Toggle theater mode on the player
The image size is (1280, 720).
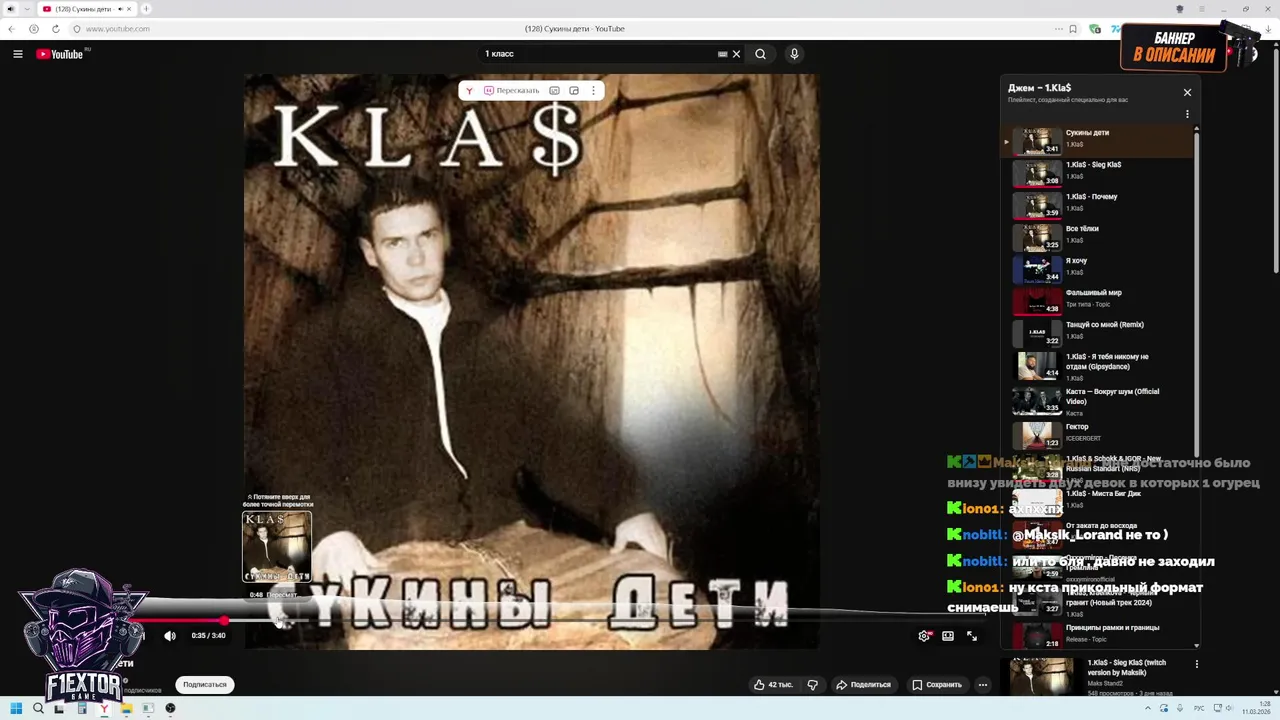(x=948, y=636)
